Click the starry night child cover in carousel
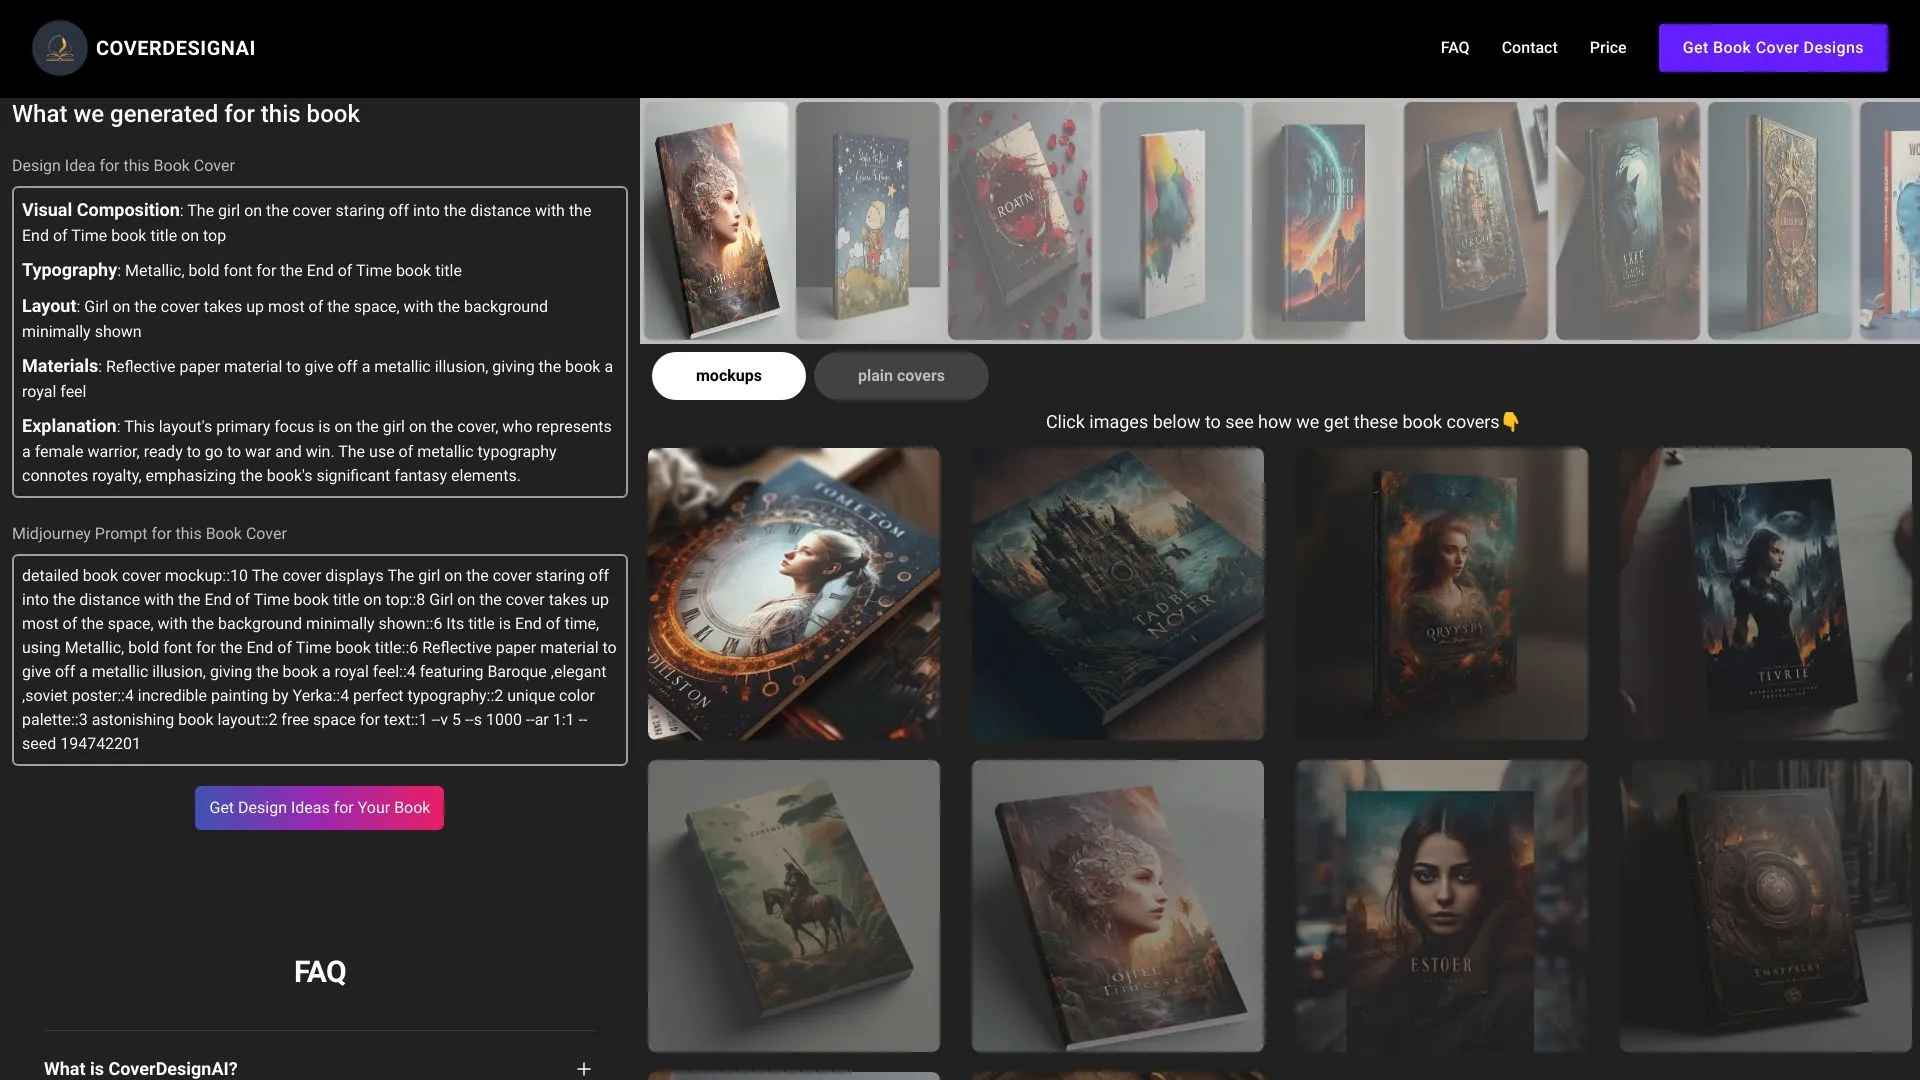The width and height of the screenshot is (1920, 1080). (x=866, y=220)
